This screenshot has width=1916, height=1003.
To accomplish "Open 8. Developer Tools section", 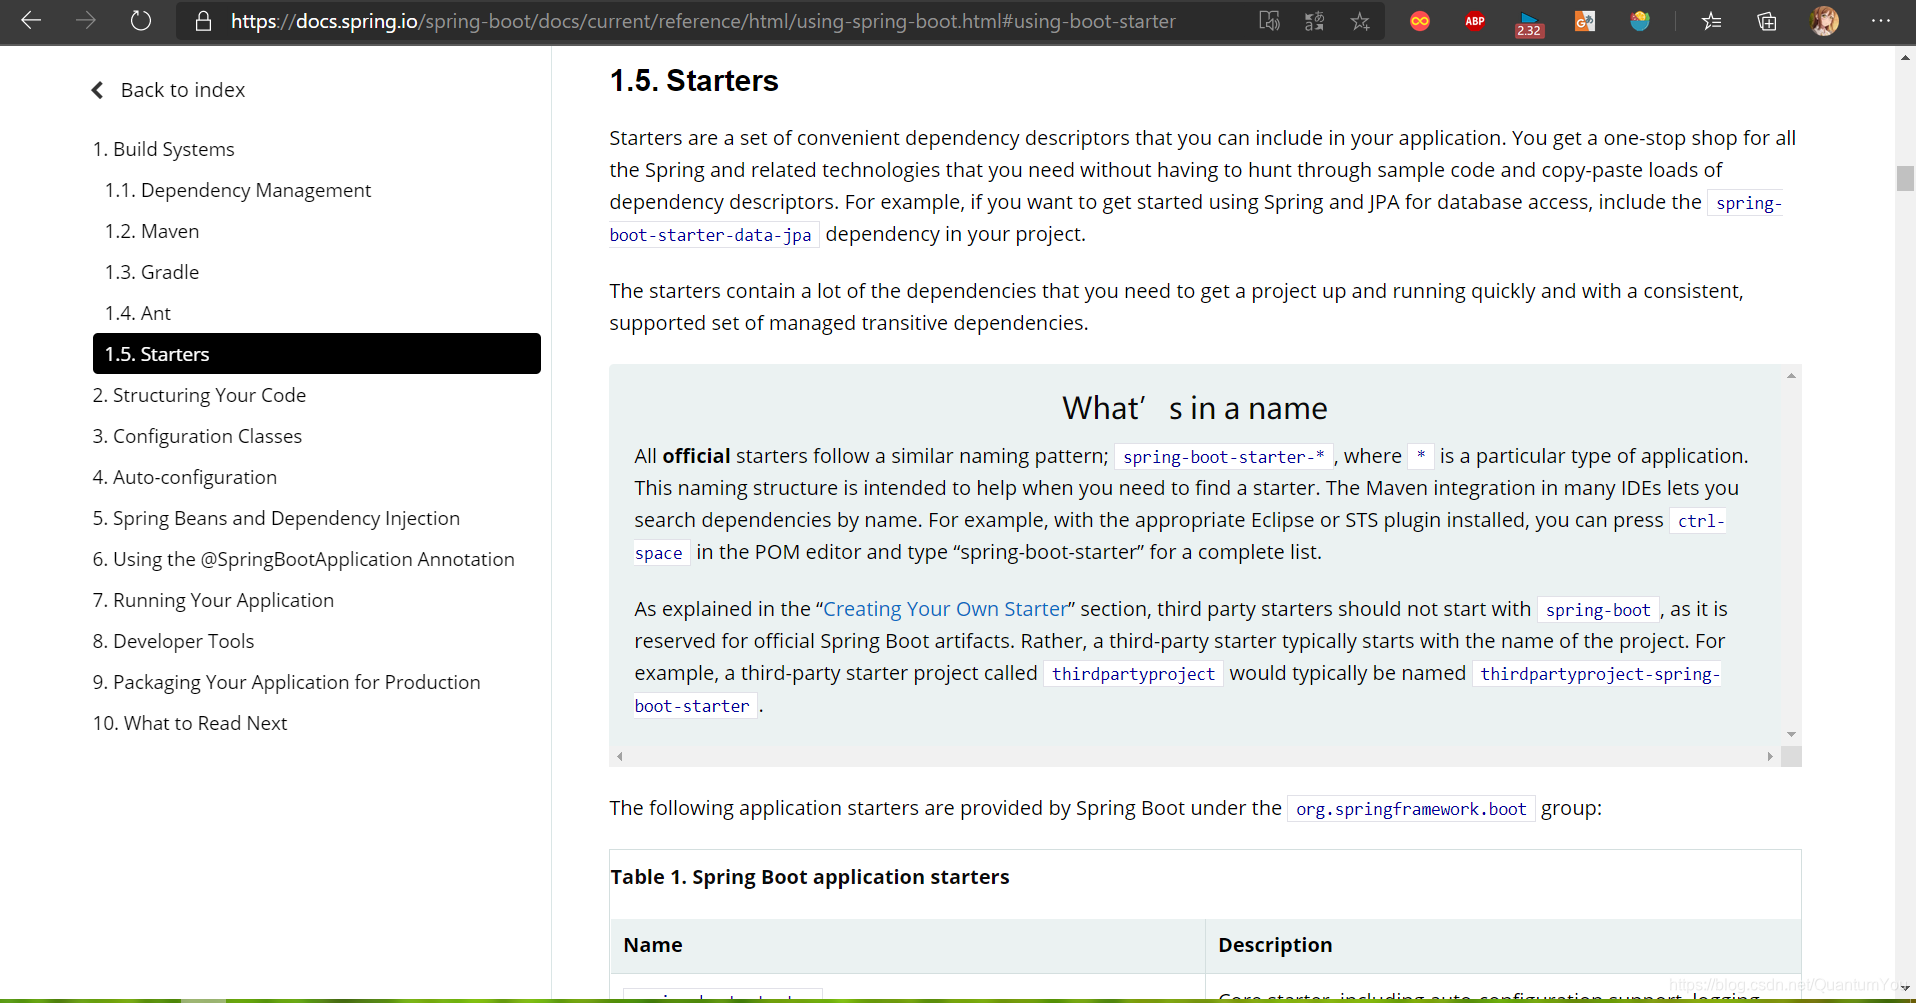I will pos(174,641).
